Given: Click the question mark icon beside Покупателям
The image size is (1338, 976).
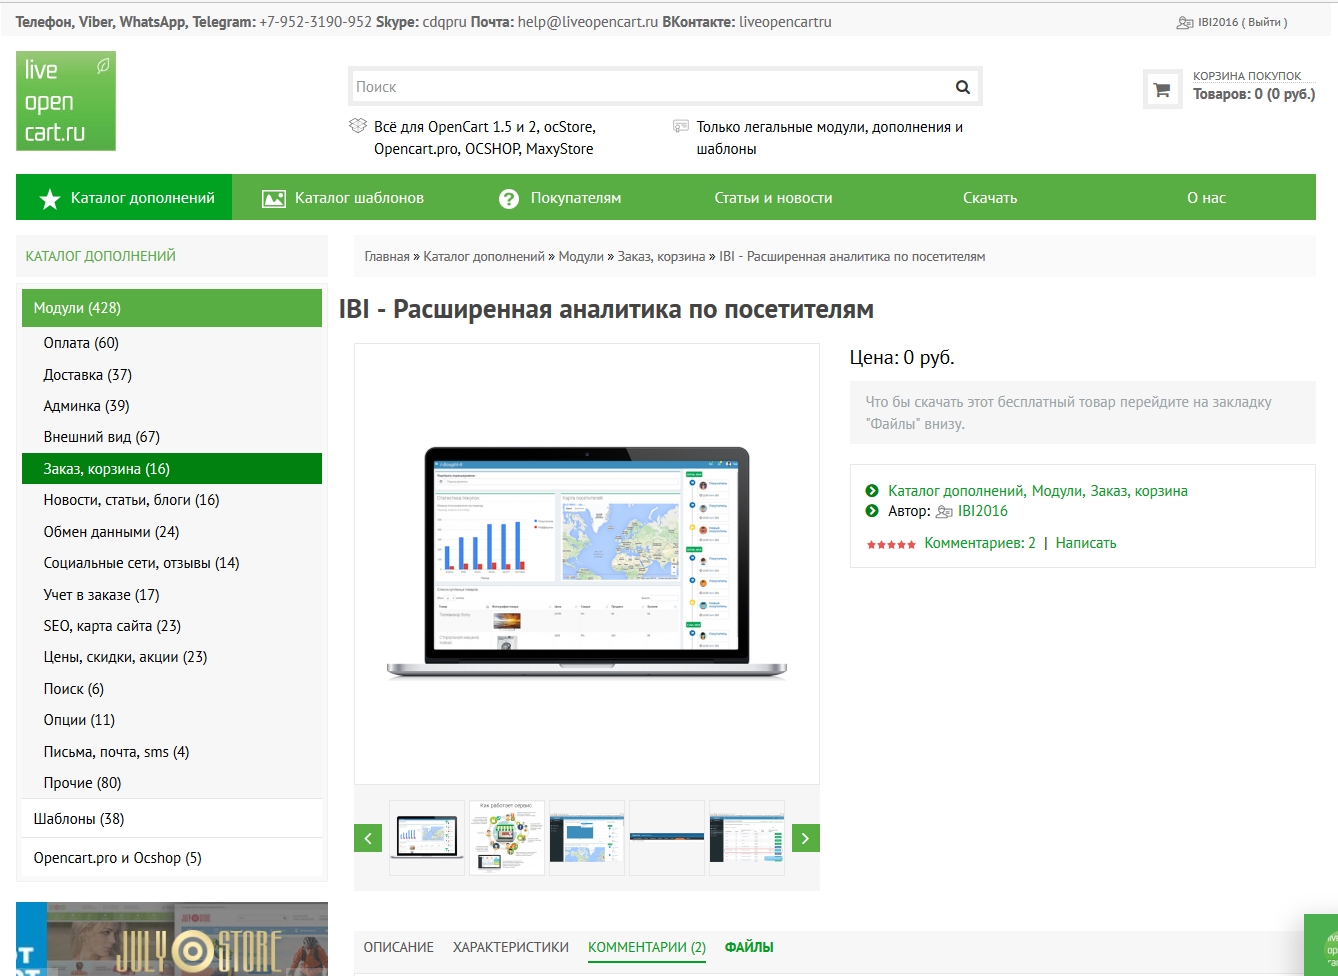Looking at the screenshot, I should tap(509, 199).
